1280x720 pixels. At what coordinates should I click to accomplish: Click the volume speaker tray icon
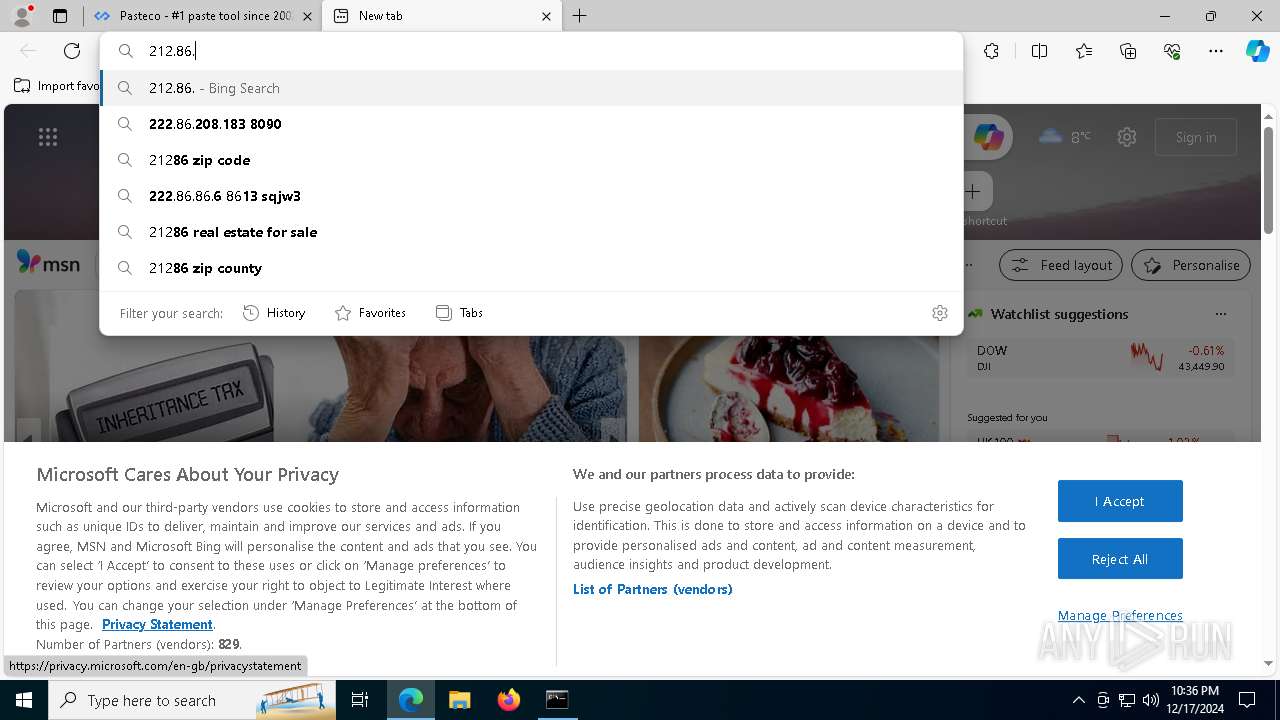(x=1151, y=700)
